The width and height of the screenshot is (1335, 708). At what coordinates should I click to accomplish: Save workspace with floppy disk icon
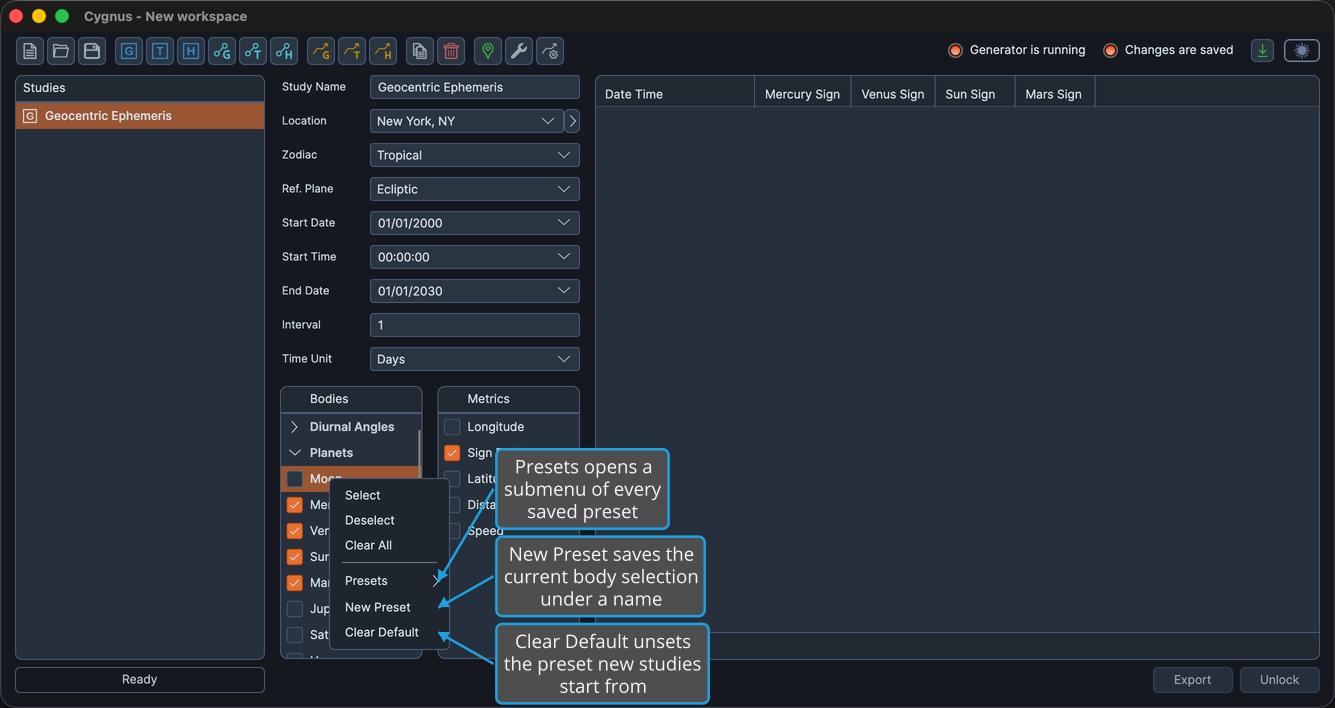click(x=92, y=51)
